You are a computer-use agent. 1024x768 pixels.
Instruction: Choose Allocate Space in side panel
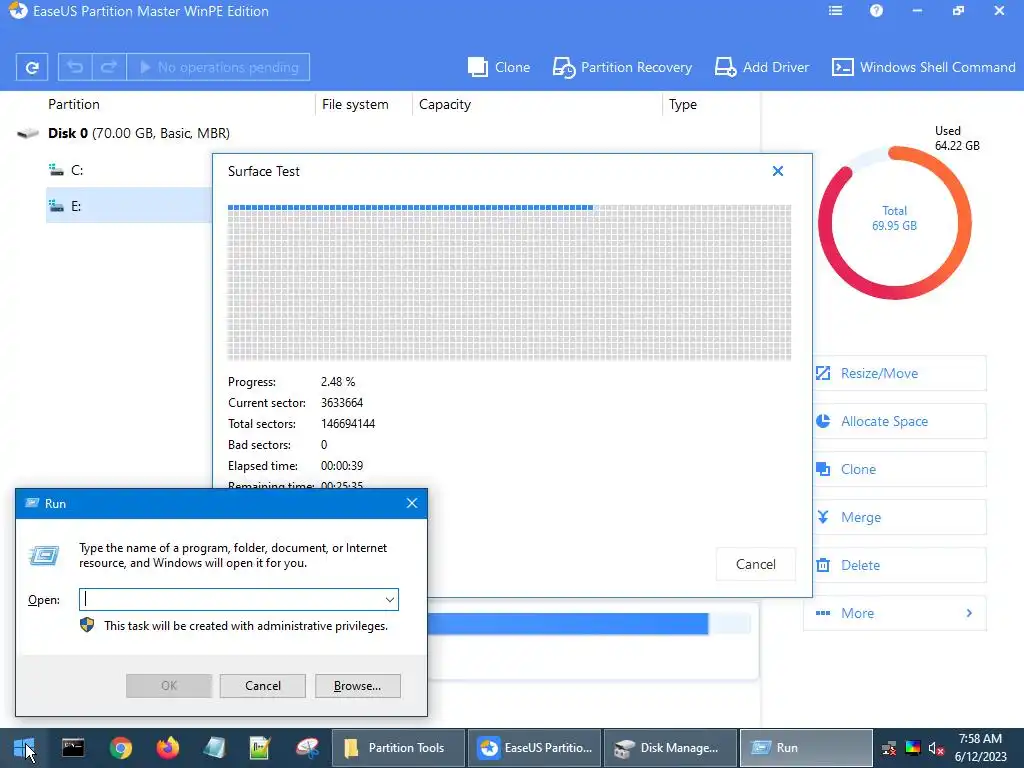point(899,421)
